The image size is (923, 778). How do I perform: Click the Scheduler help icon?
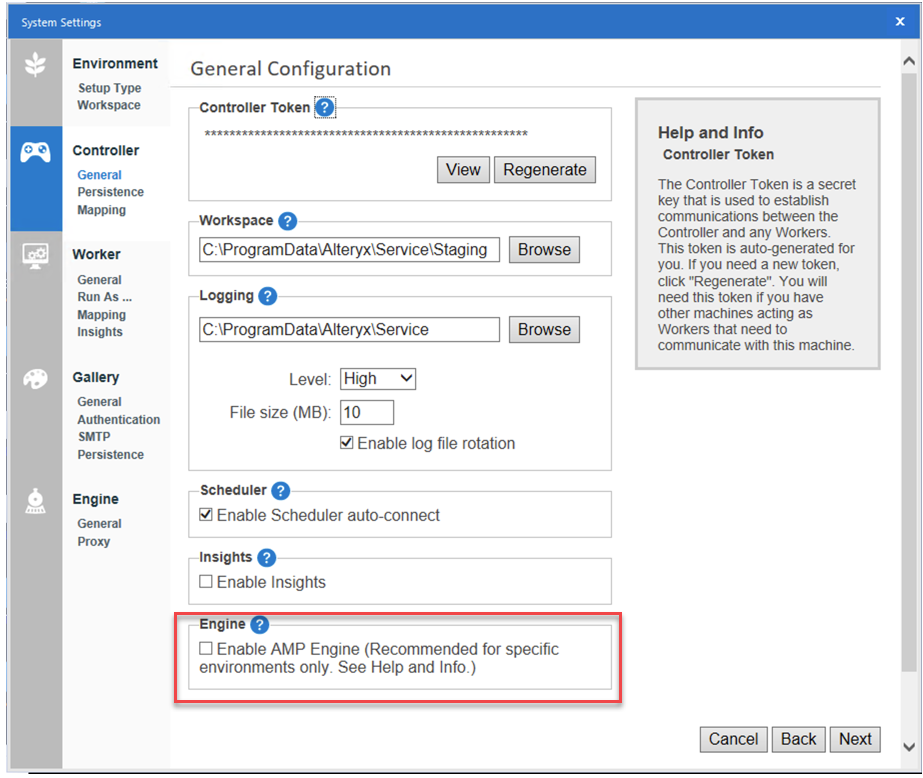point(280,491)
